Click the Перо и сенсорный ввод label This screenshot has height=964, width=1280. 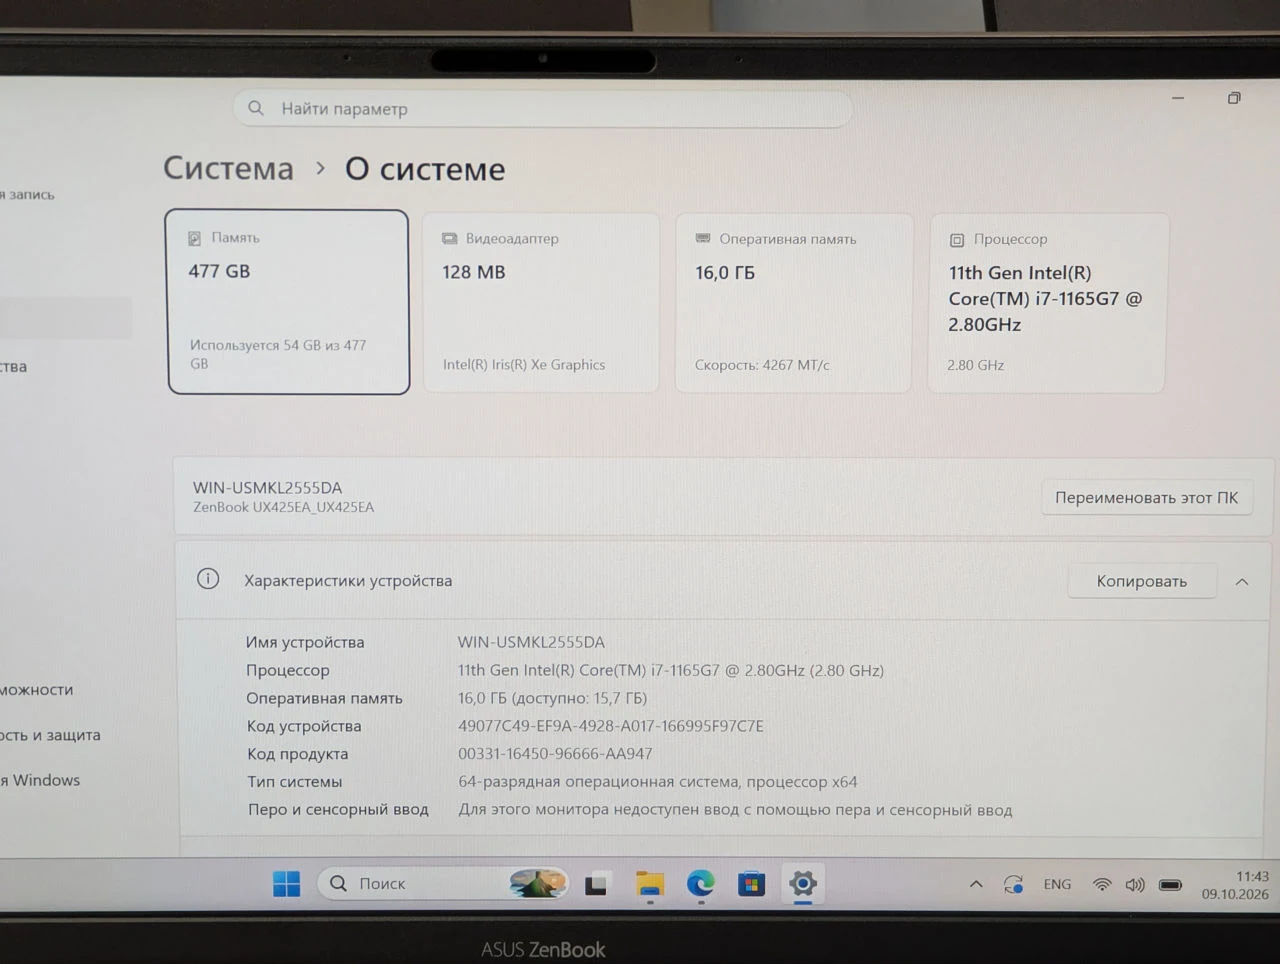(x=338, y=809)
